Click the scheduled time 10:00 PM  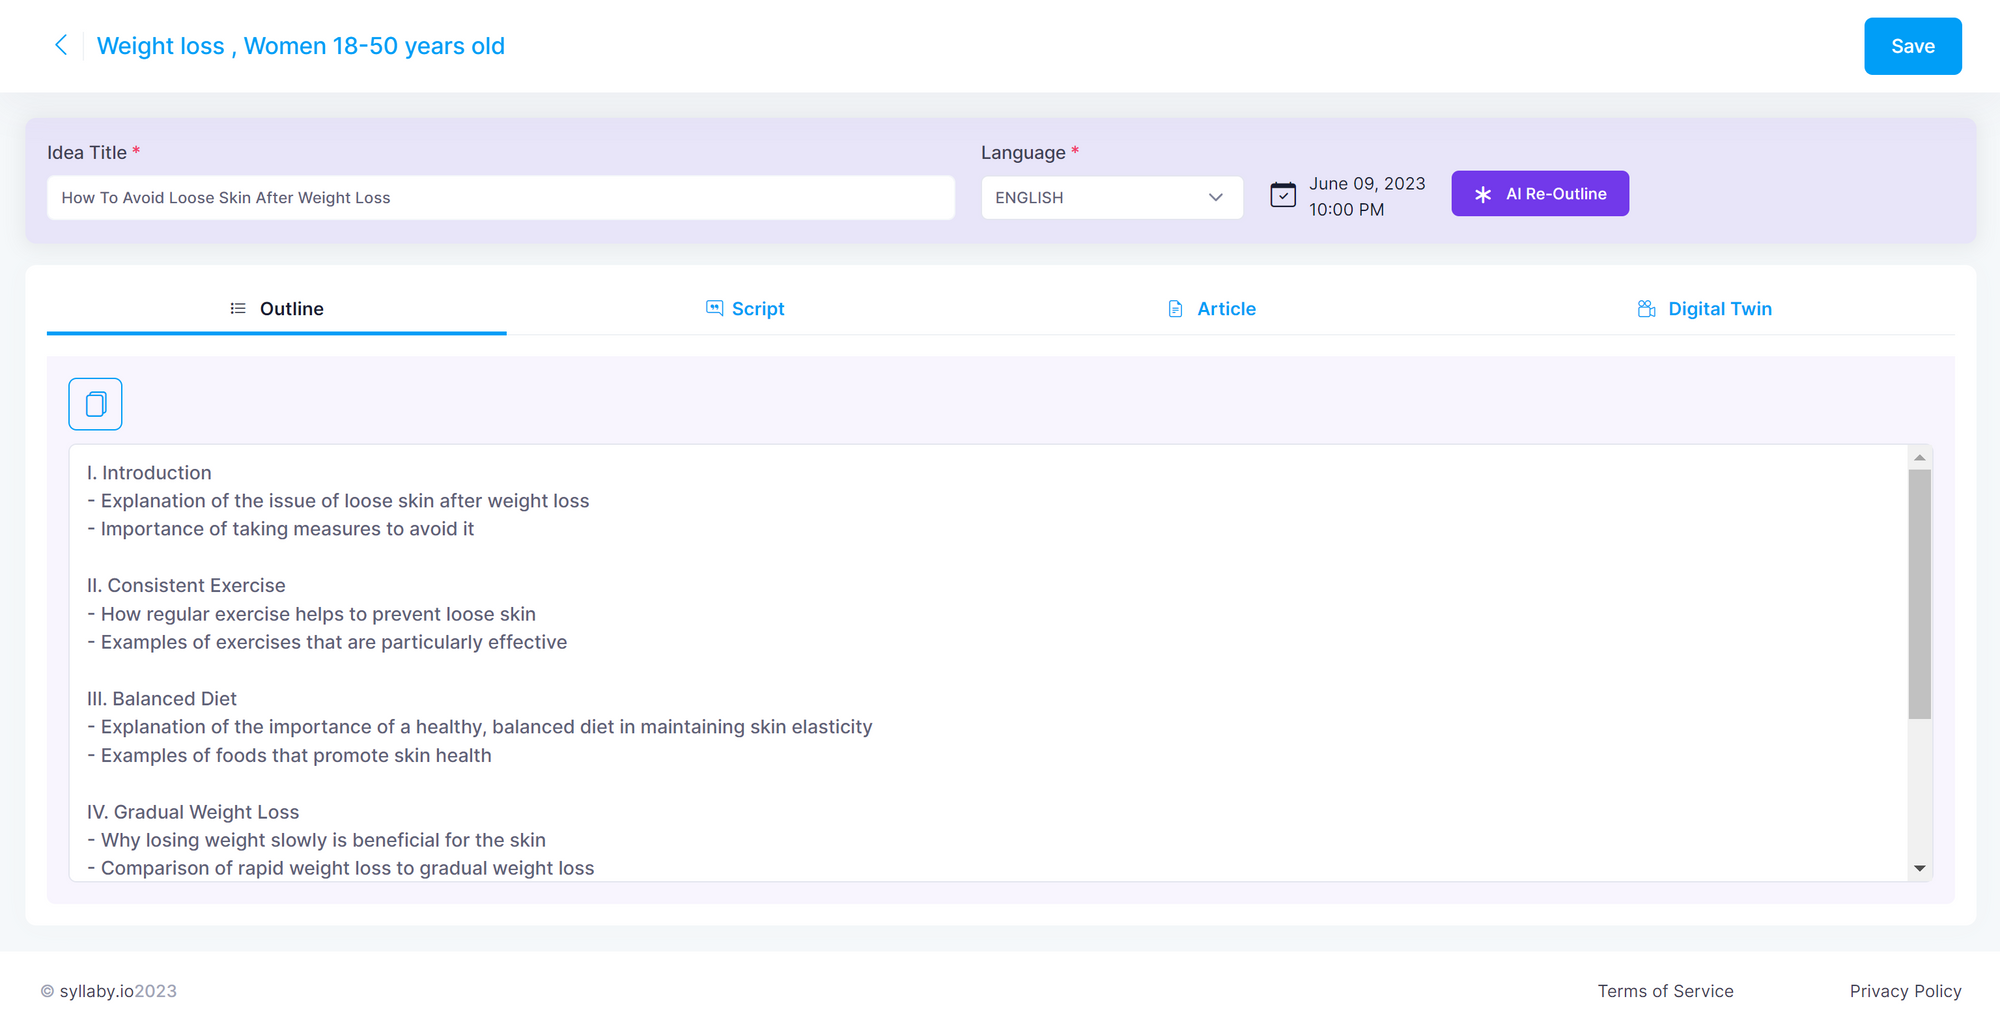pos(1346,210)
